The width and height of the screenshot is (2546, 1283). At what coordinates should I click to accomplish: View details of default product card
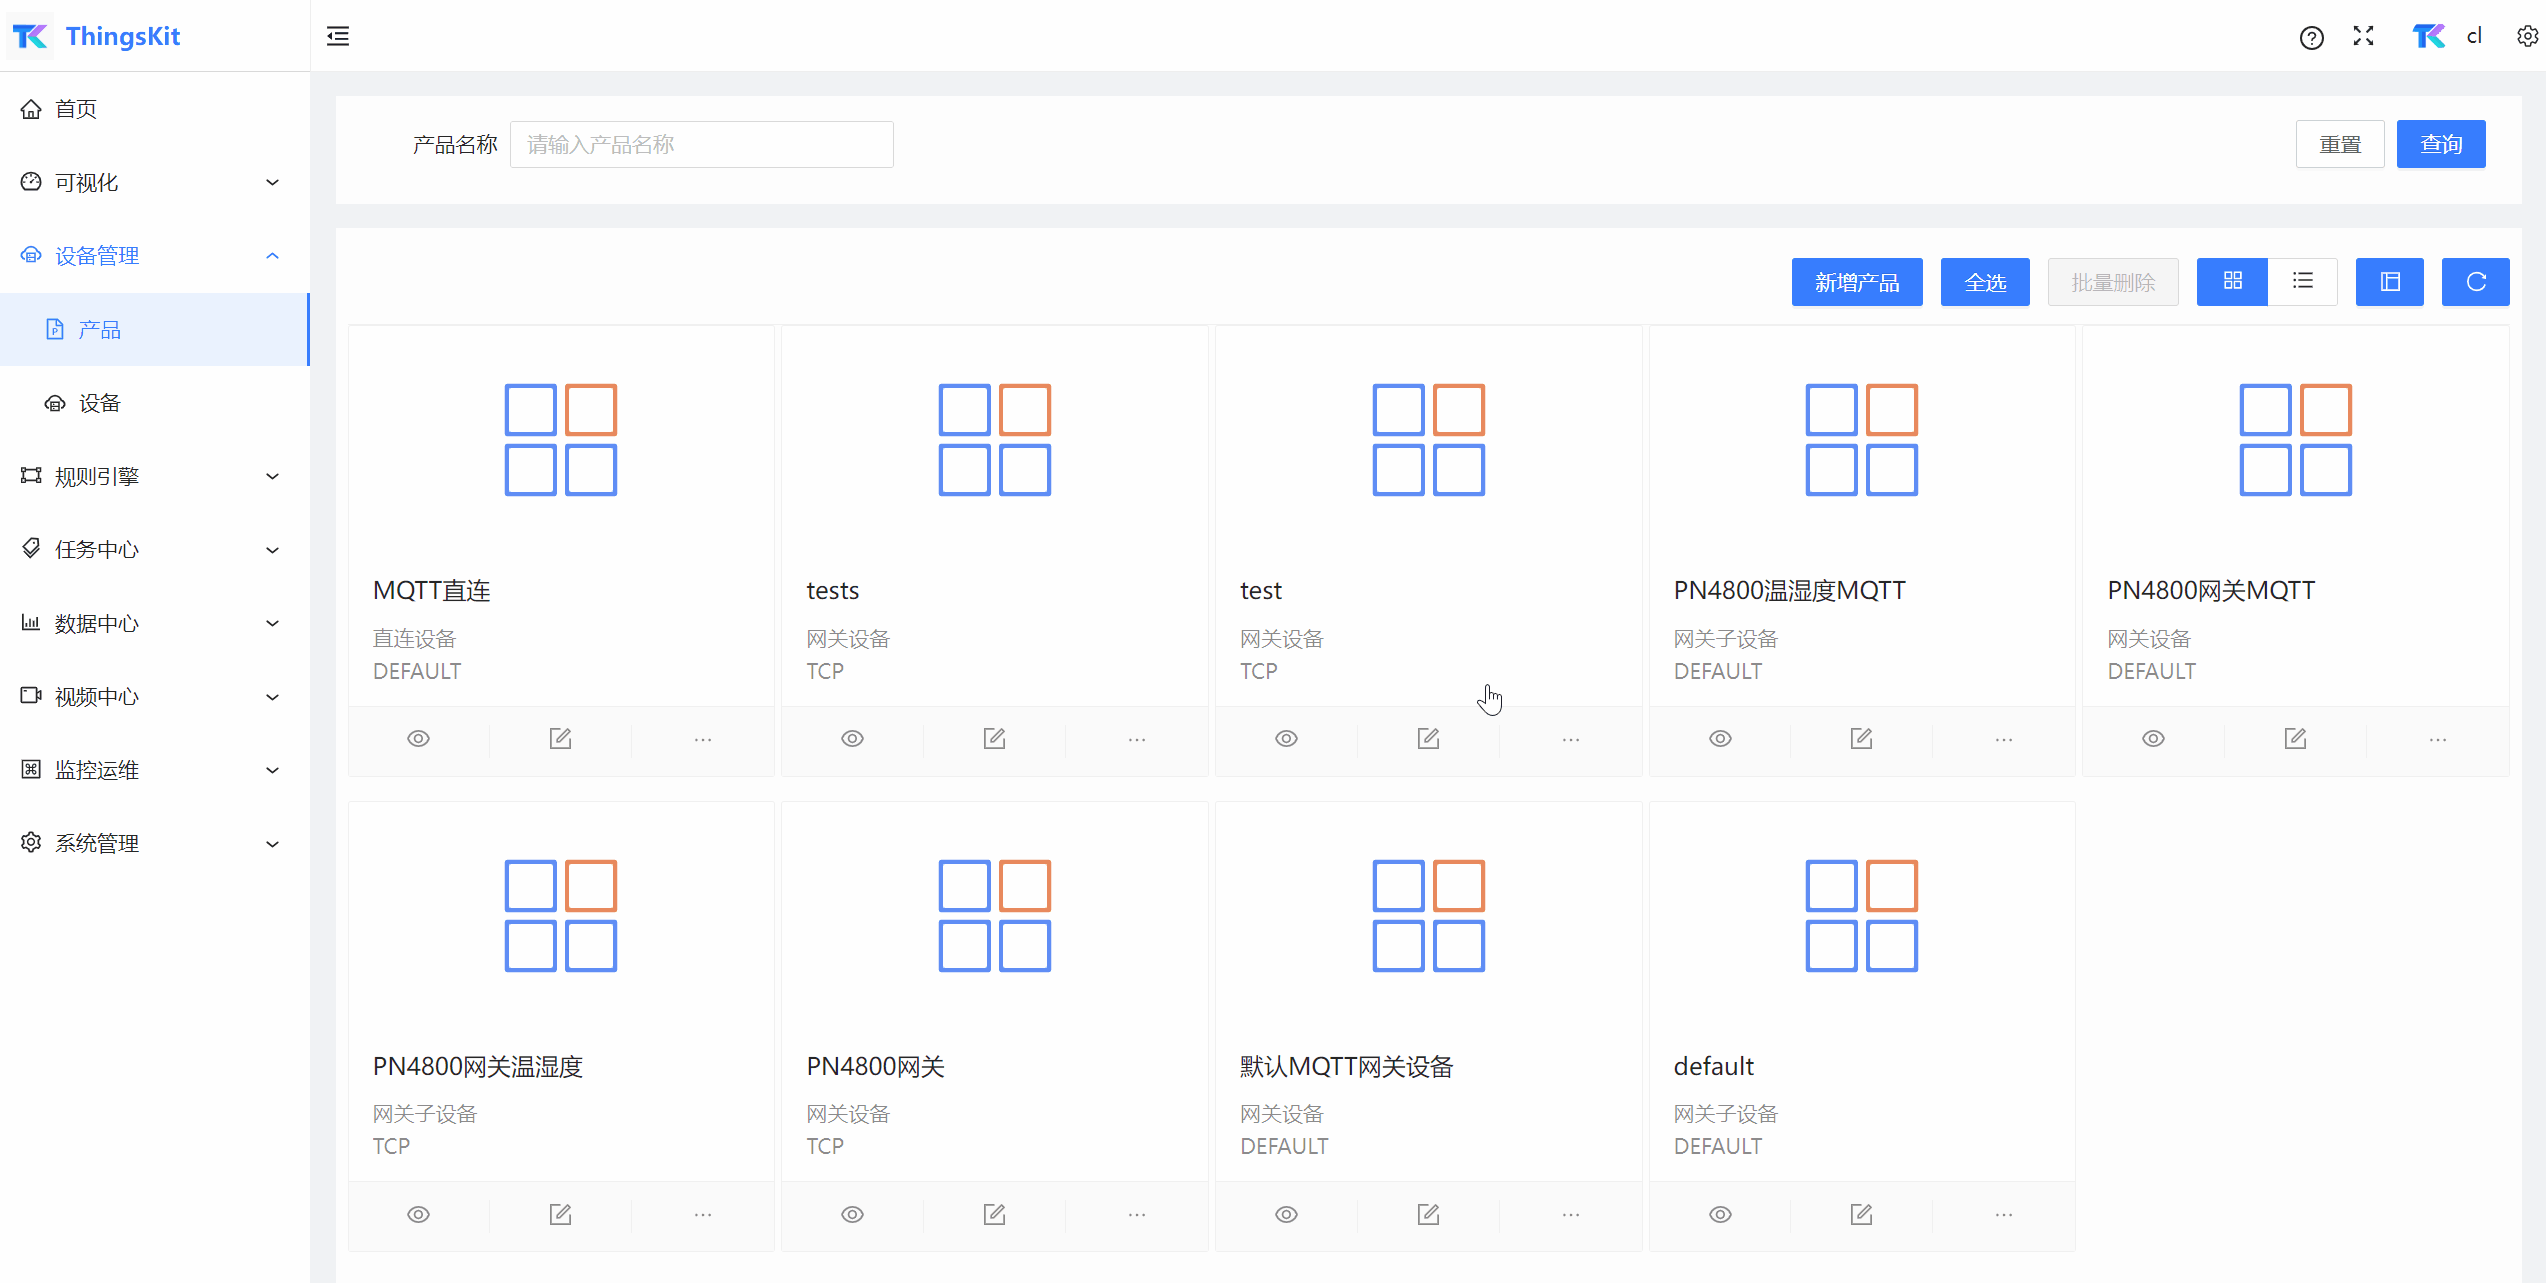1720,1215
